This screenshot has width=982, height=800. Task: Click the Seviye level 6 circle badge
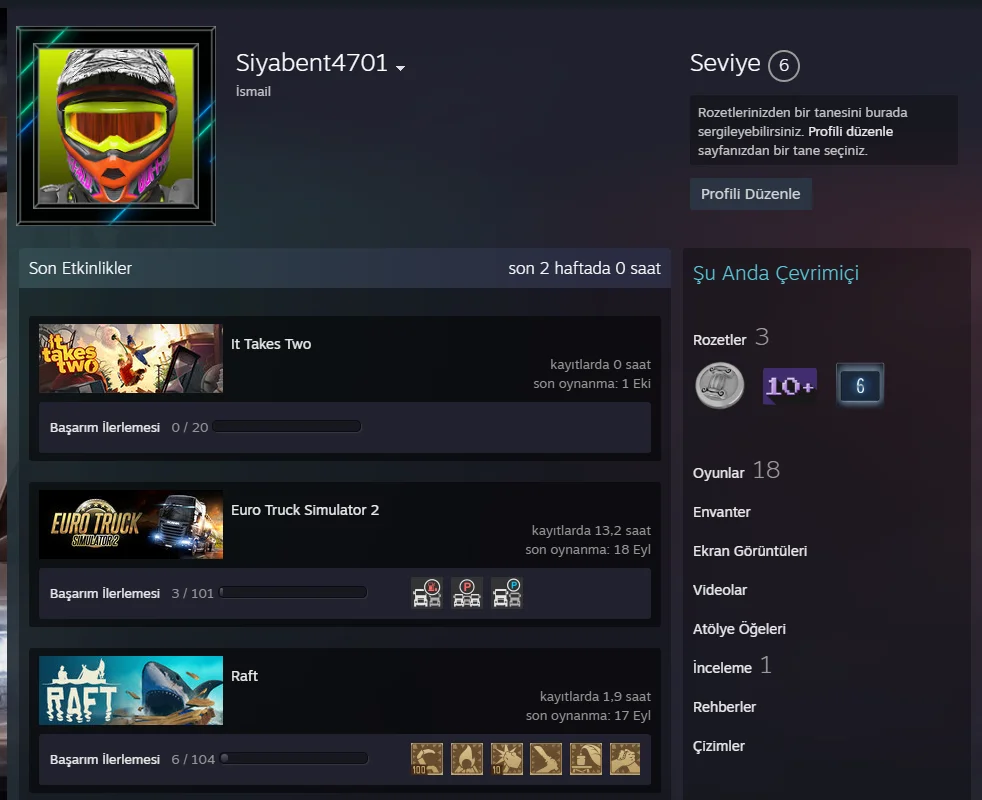pos(783,65)
